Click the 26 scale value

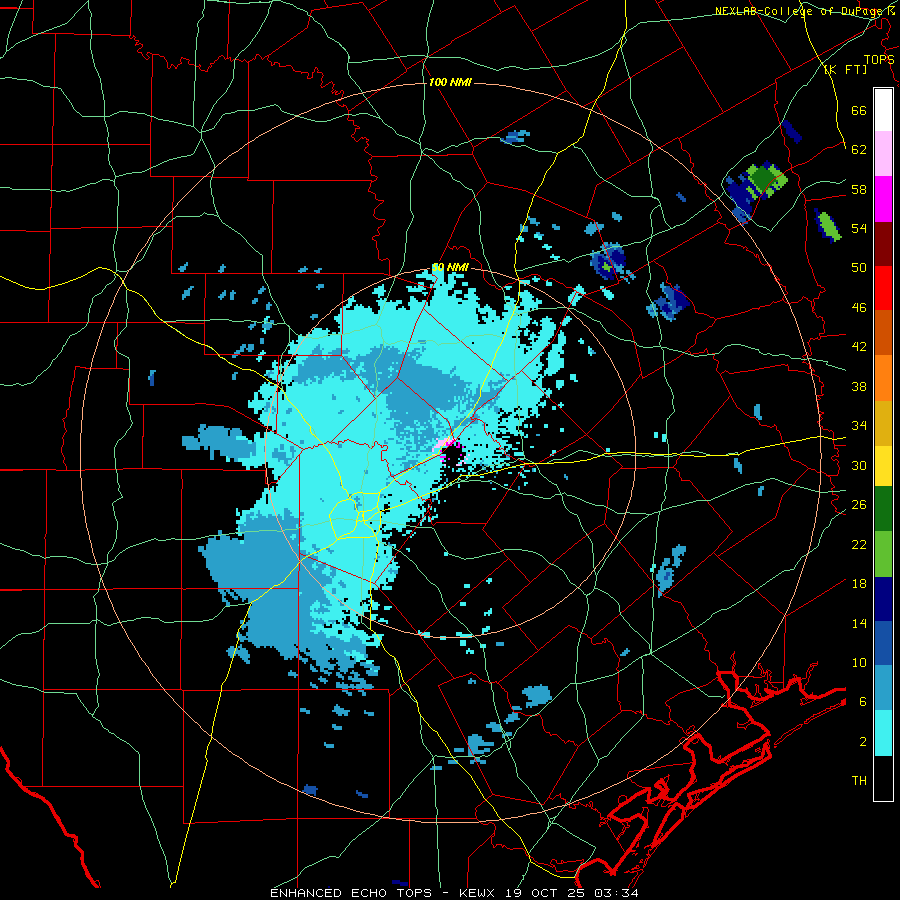859,505
